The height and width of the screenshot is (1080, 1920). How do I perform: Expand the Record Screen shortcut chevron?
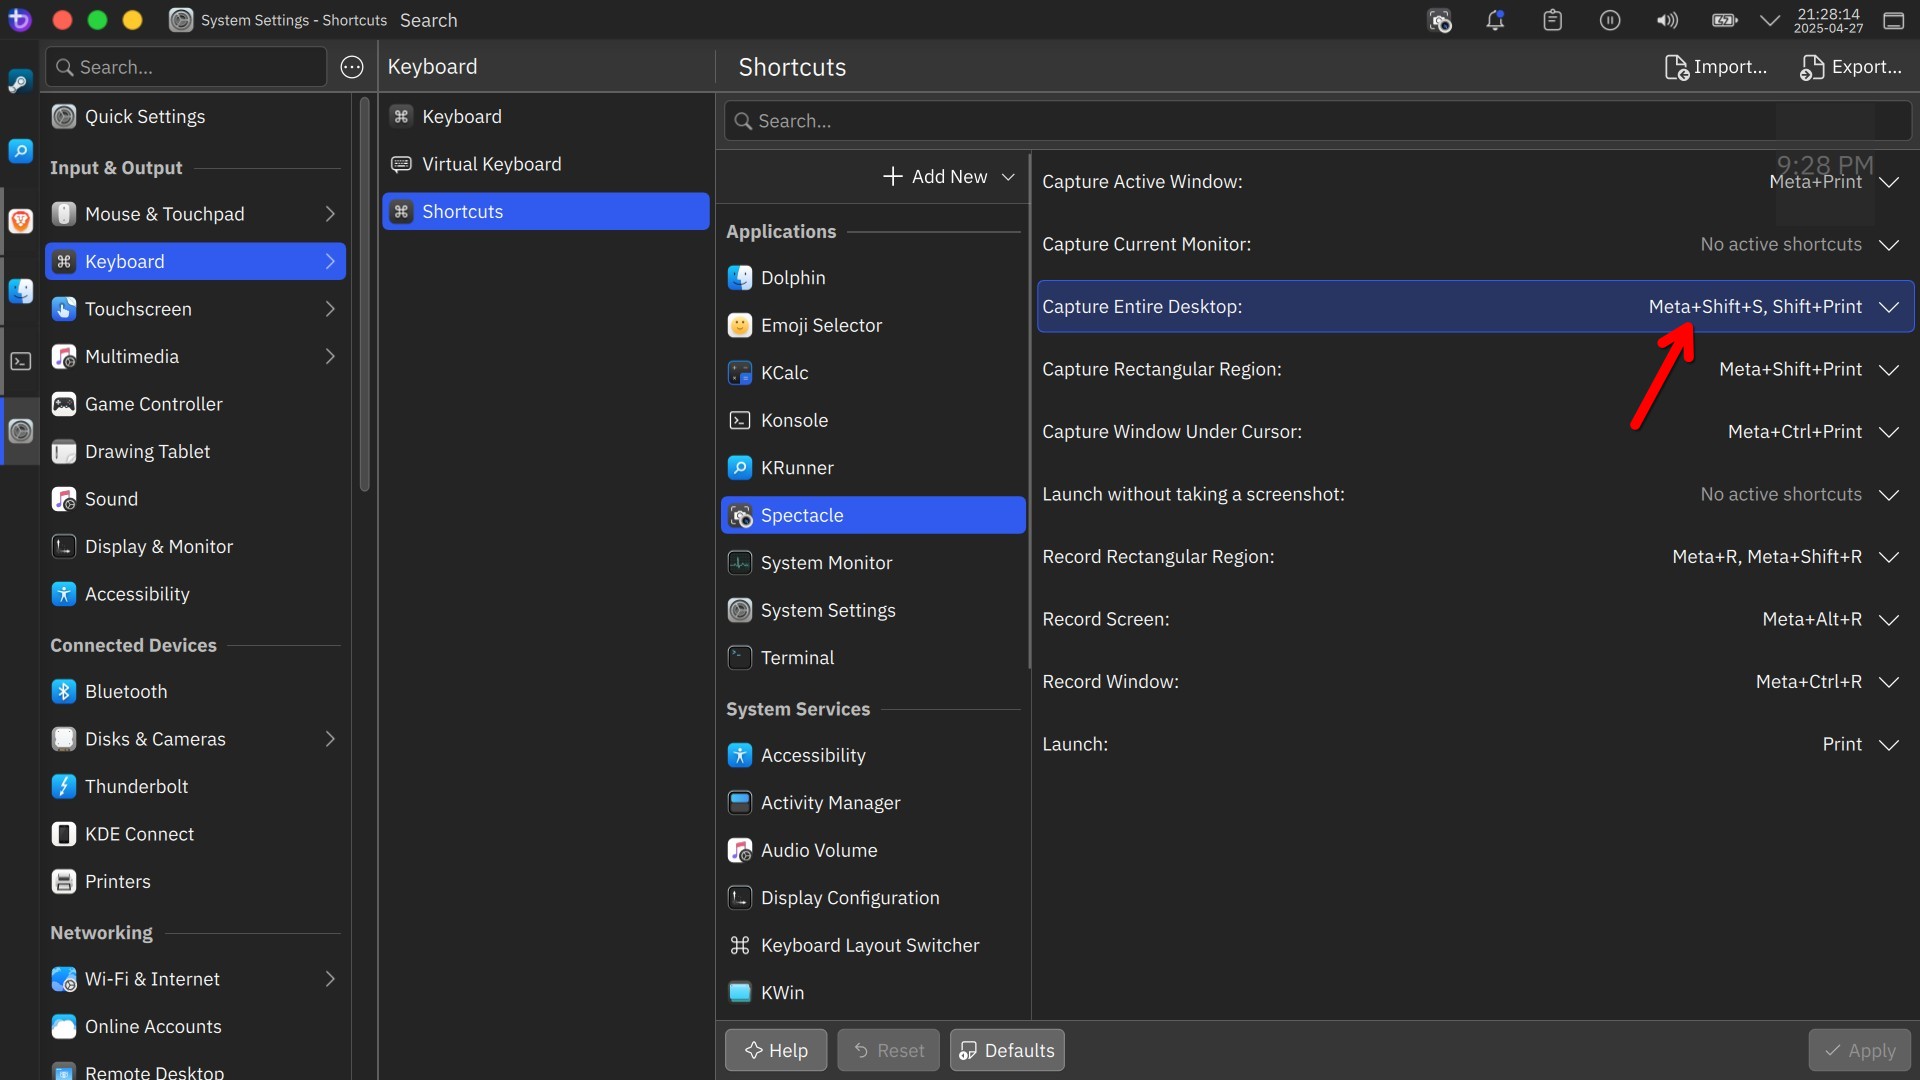pyautogui.click(x=1889, y=620)
